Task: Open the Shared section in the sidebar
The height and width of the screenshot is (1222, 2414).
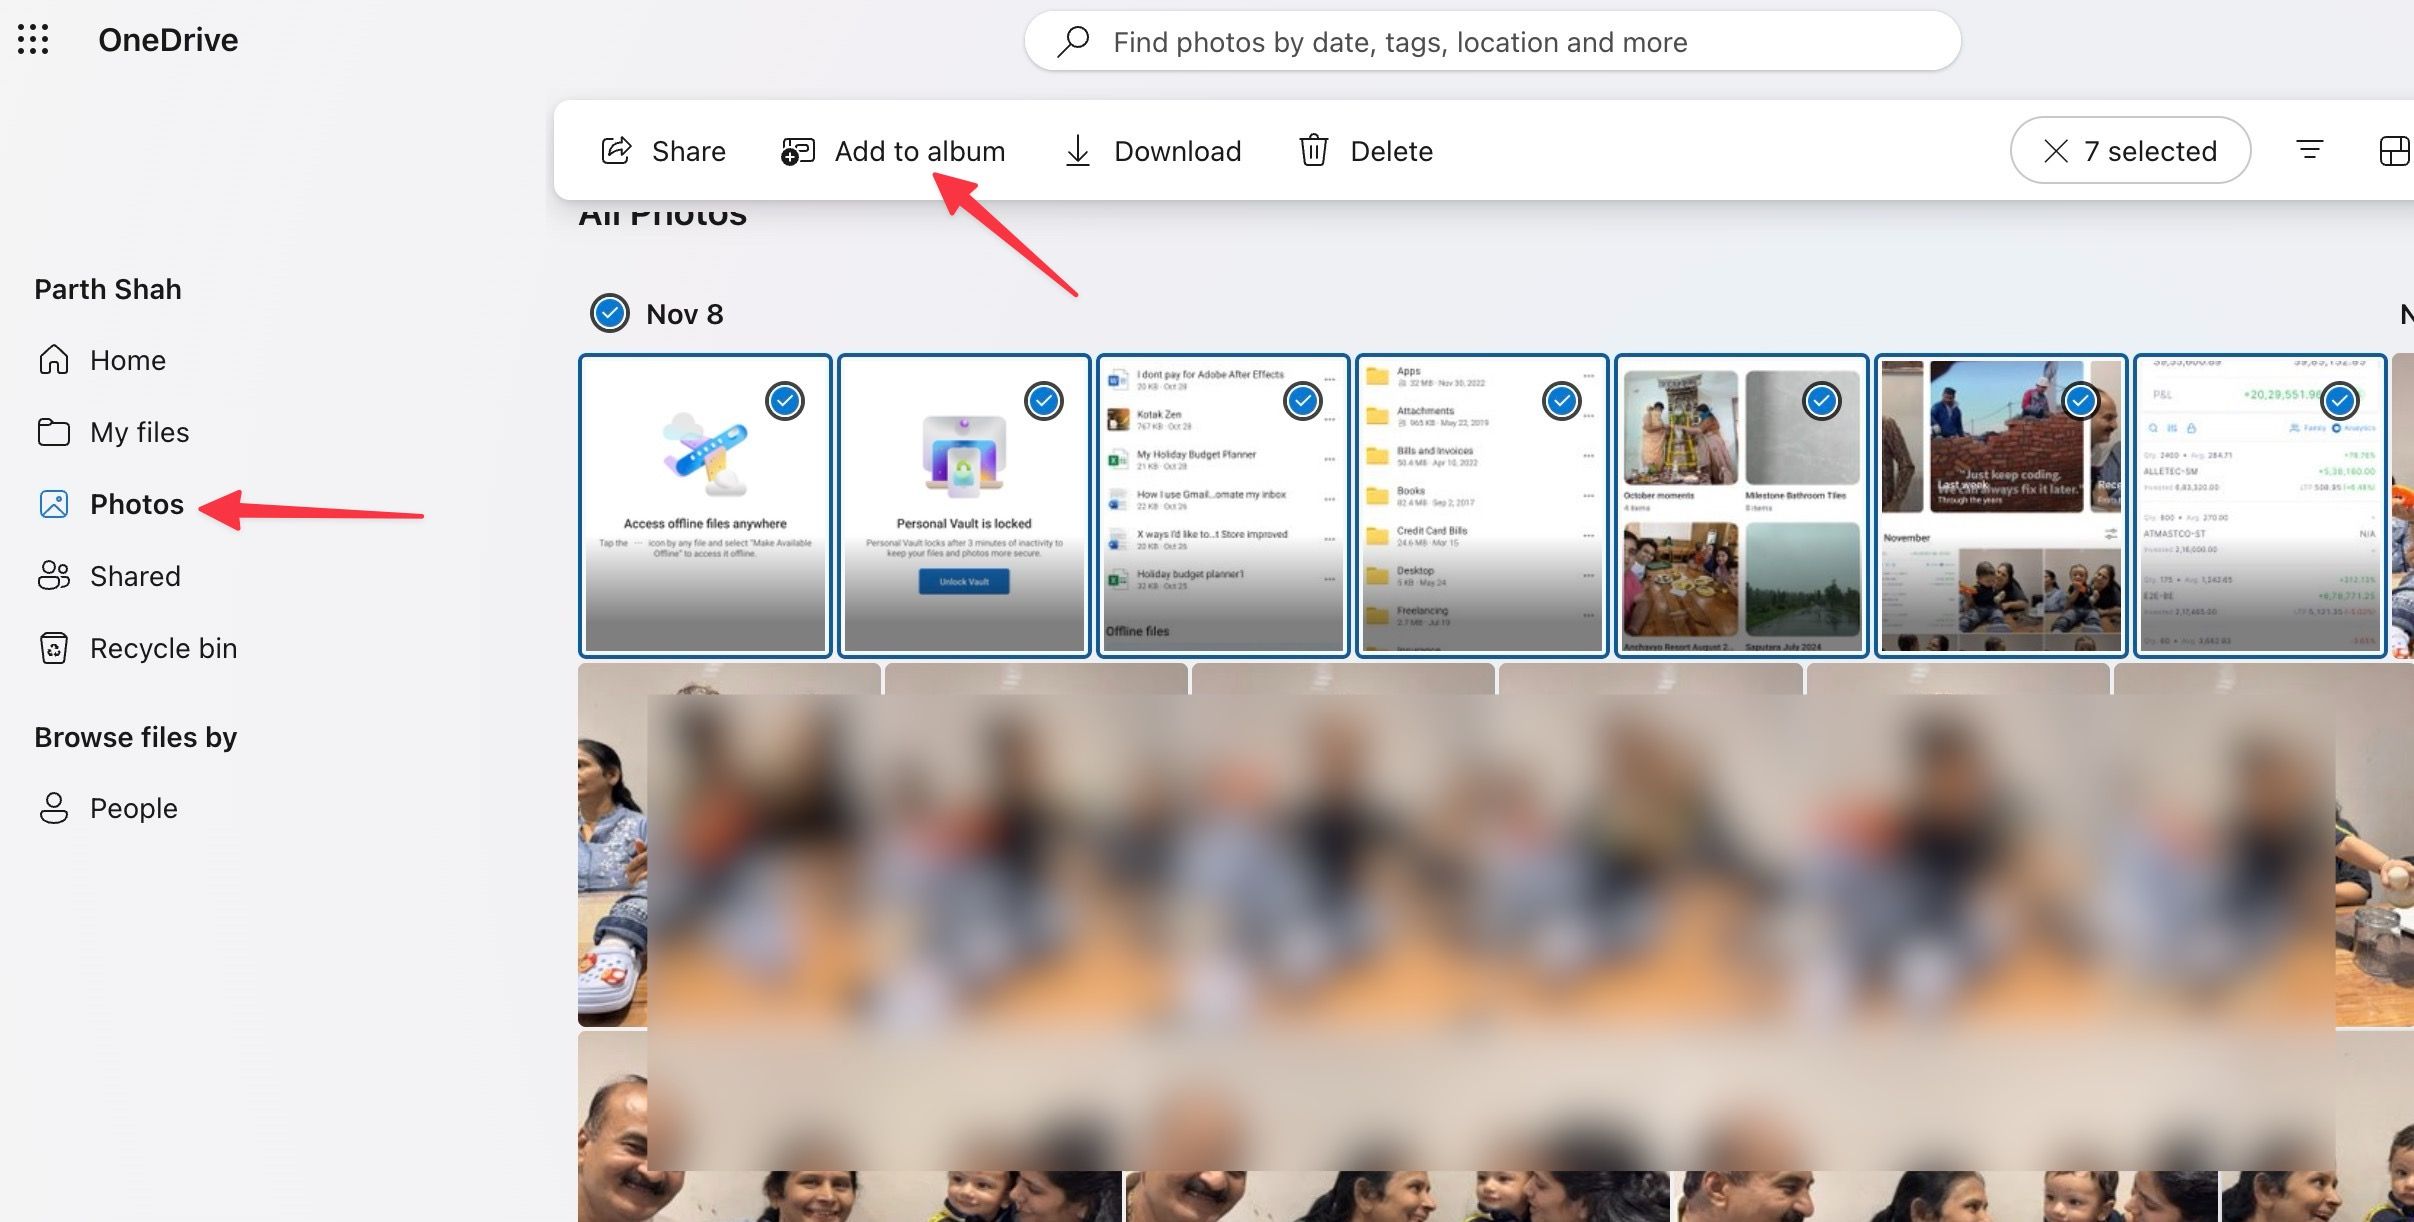Action: (x=134, y=576)
